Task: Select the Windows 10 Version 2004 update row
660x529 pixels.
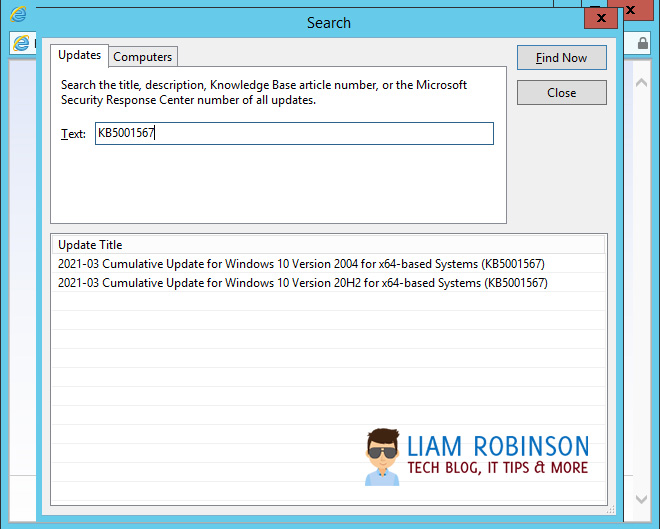Action: tap(328, 264)
